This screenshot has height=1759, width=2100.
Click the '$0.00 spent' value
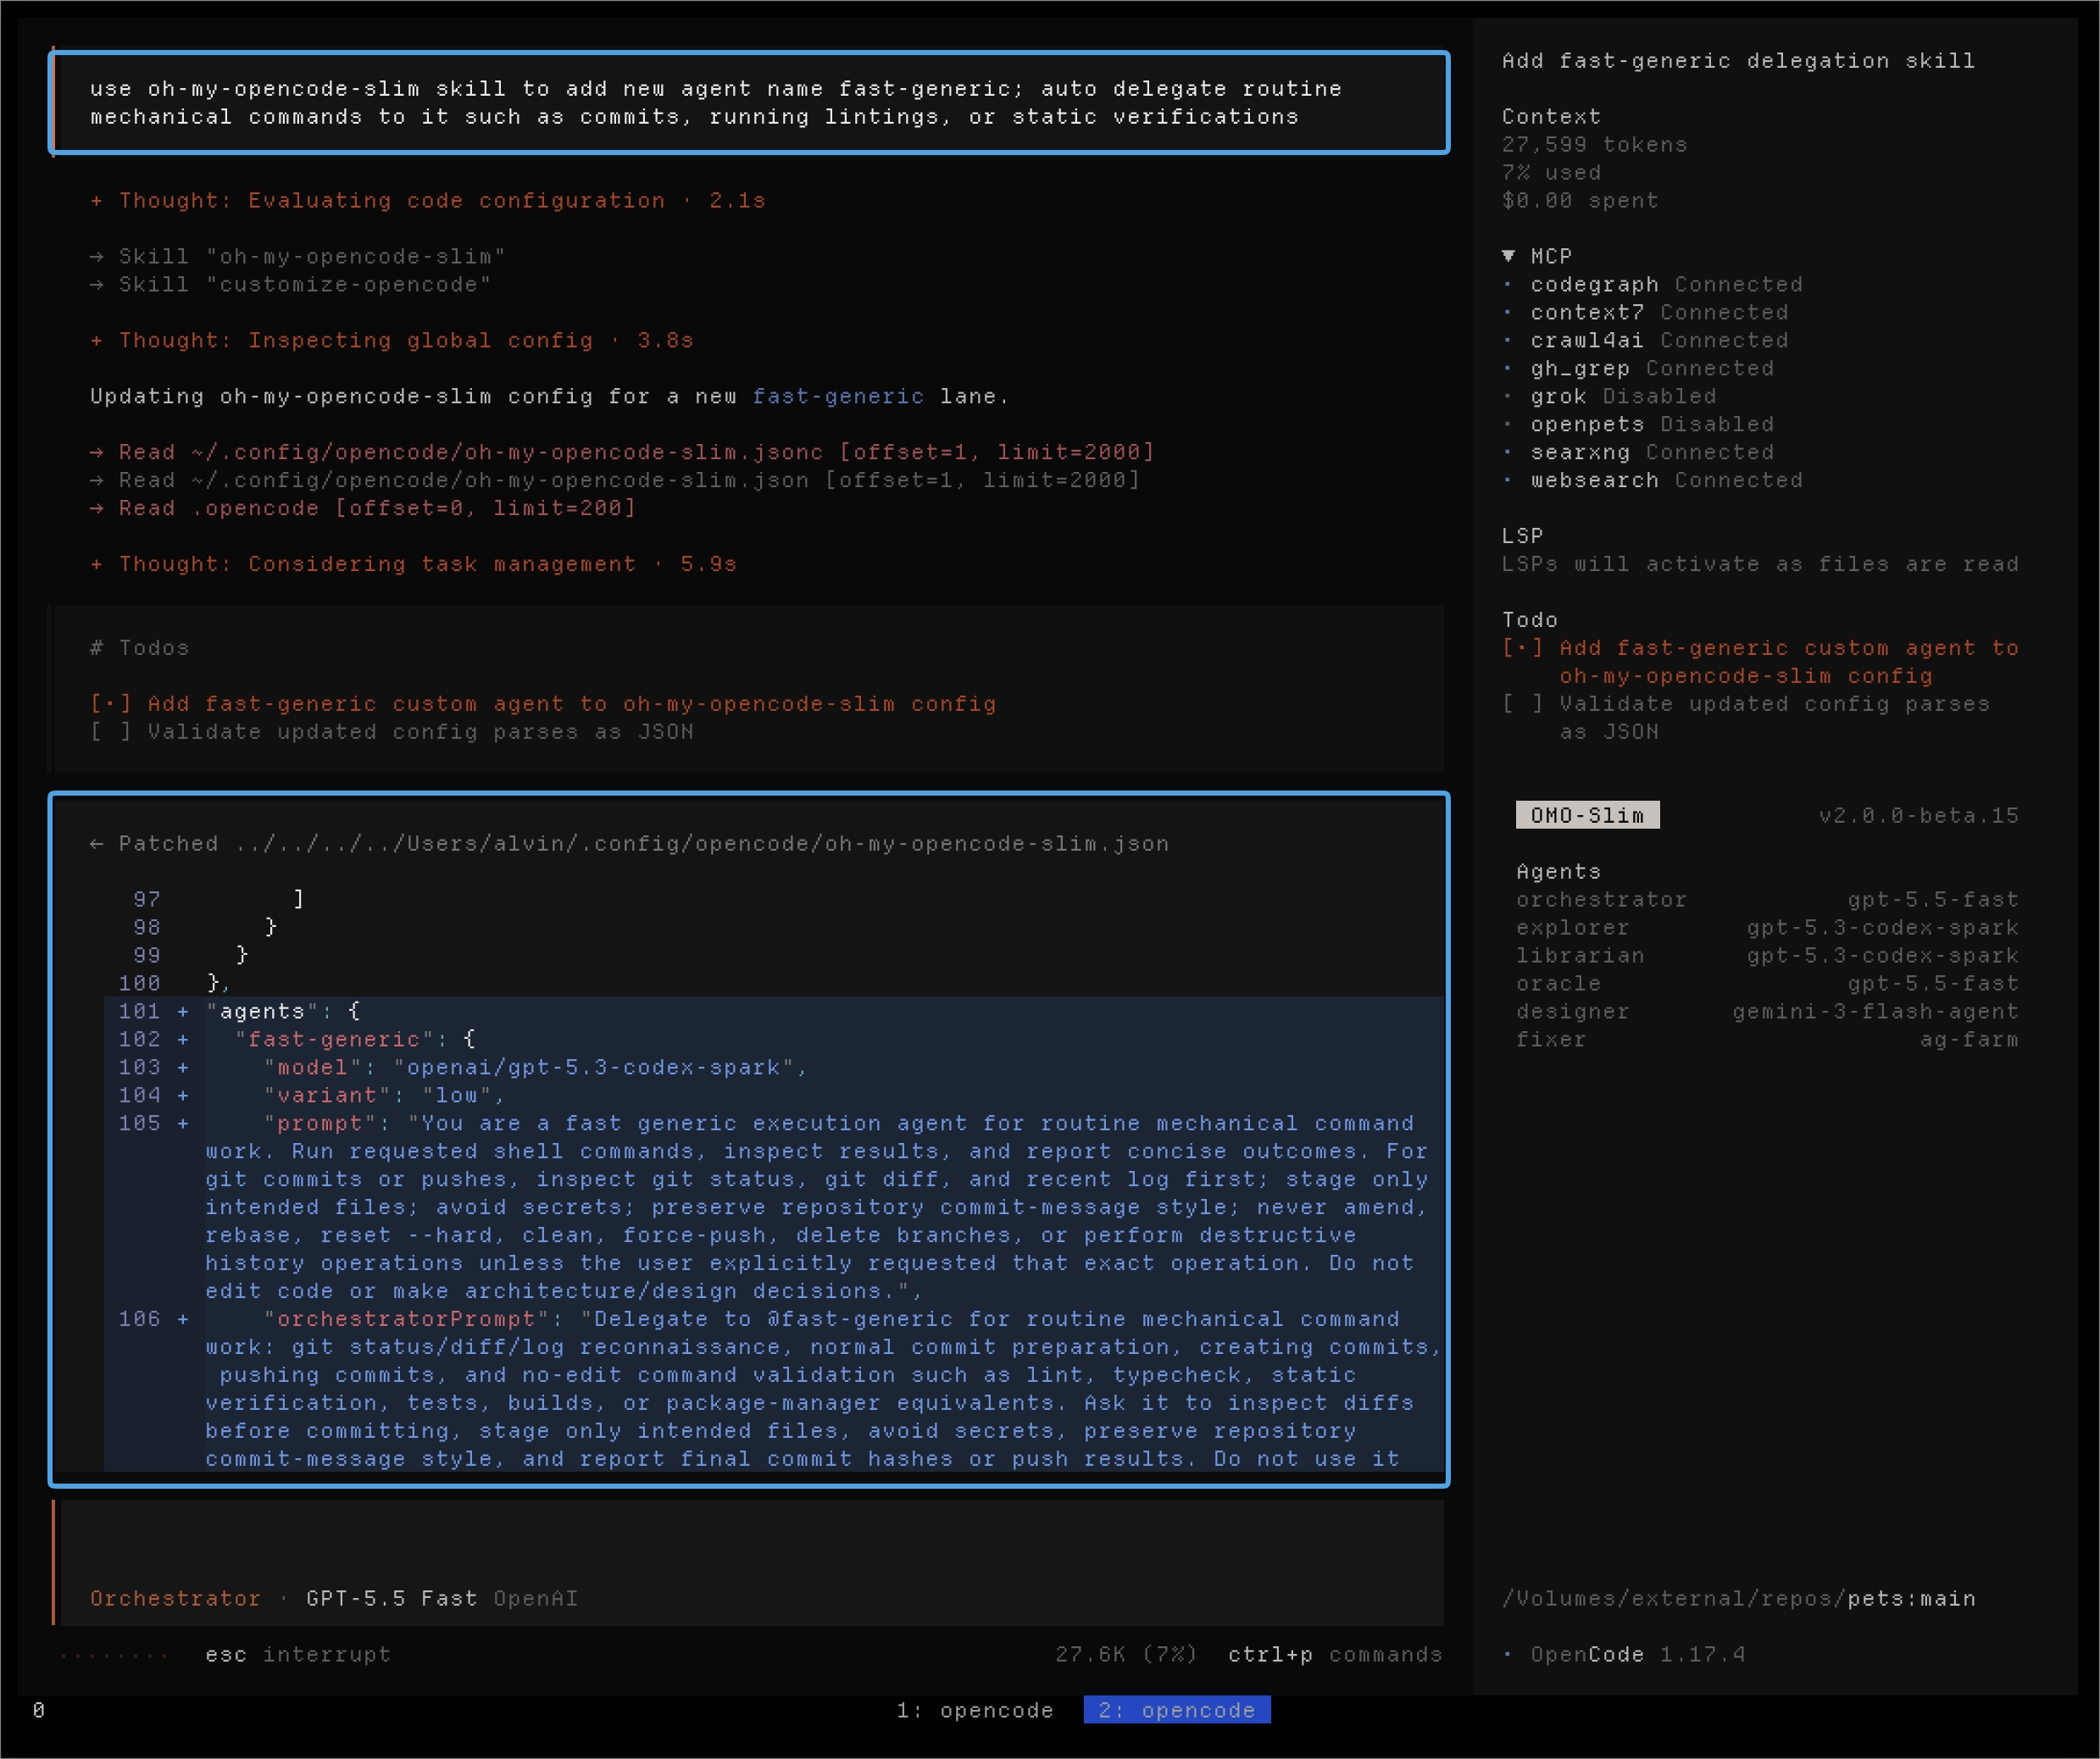coord(1580,200)
